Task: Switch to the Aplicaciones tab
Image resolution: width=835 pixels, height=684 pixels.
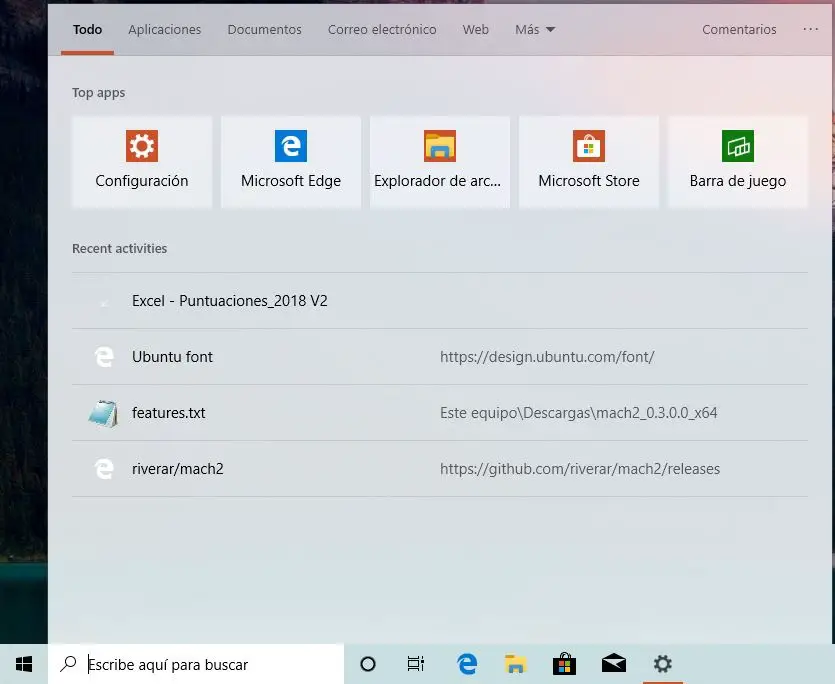Action: (x=165, y=30)
